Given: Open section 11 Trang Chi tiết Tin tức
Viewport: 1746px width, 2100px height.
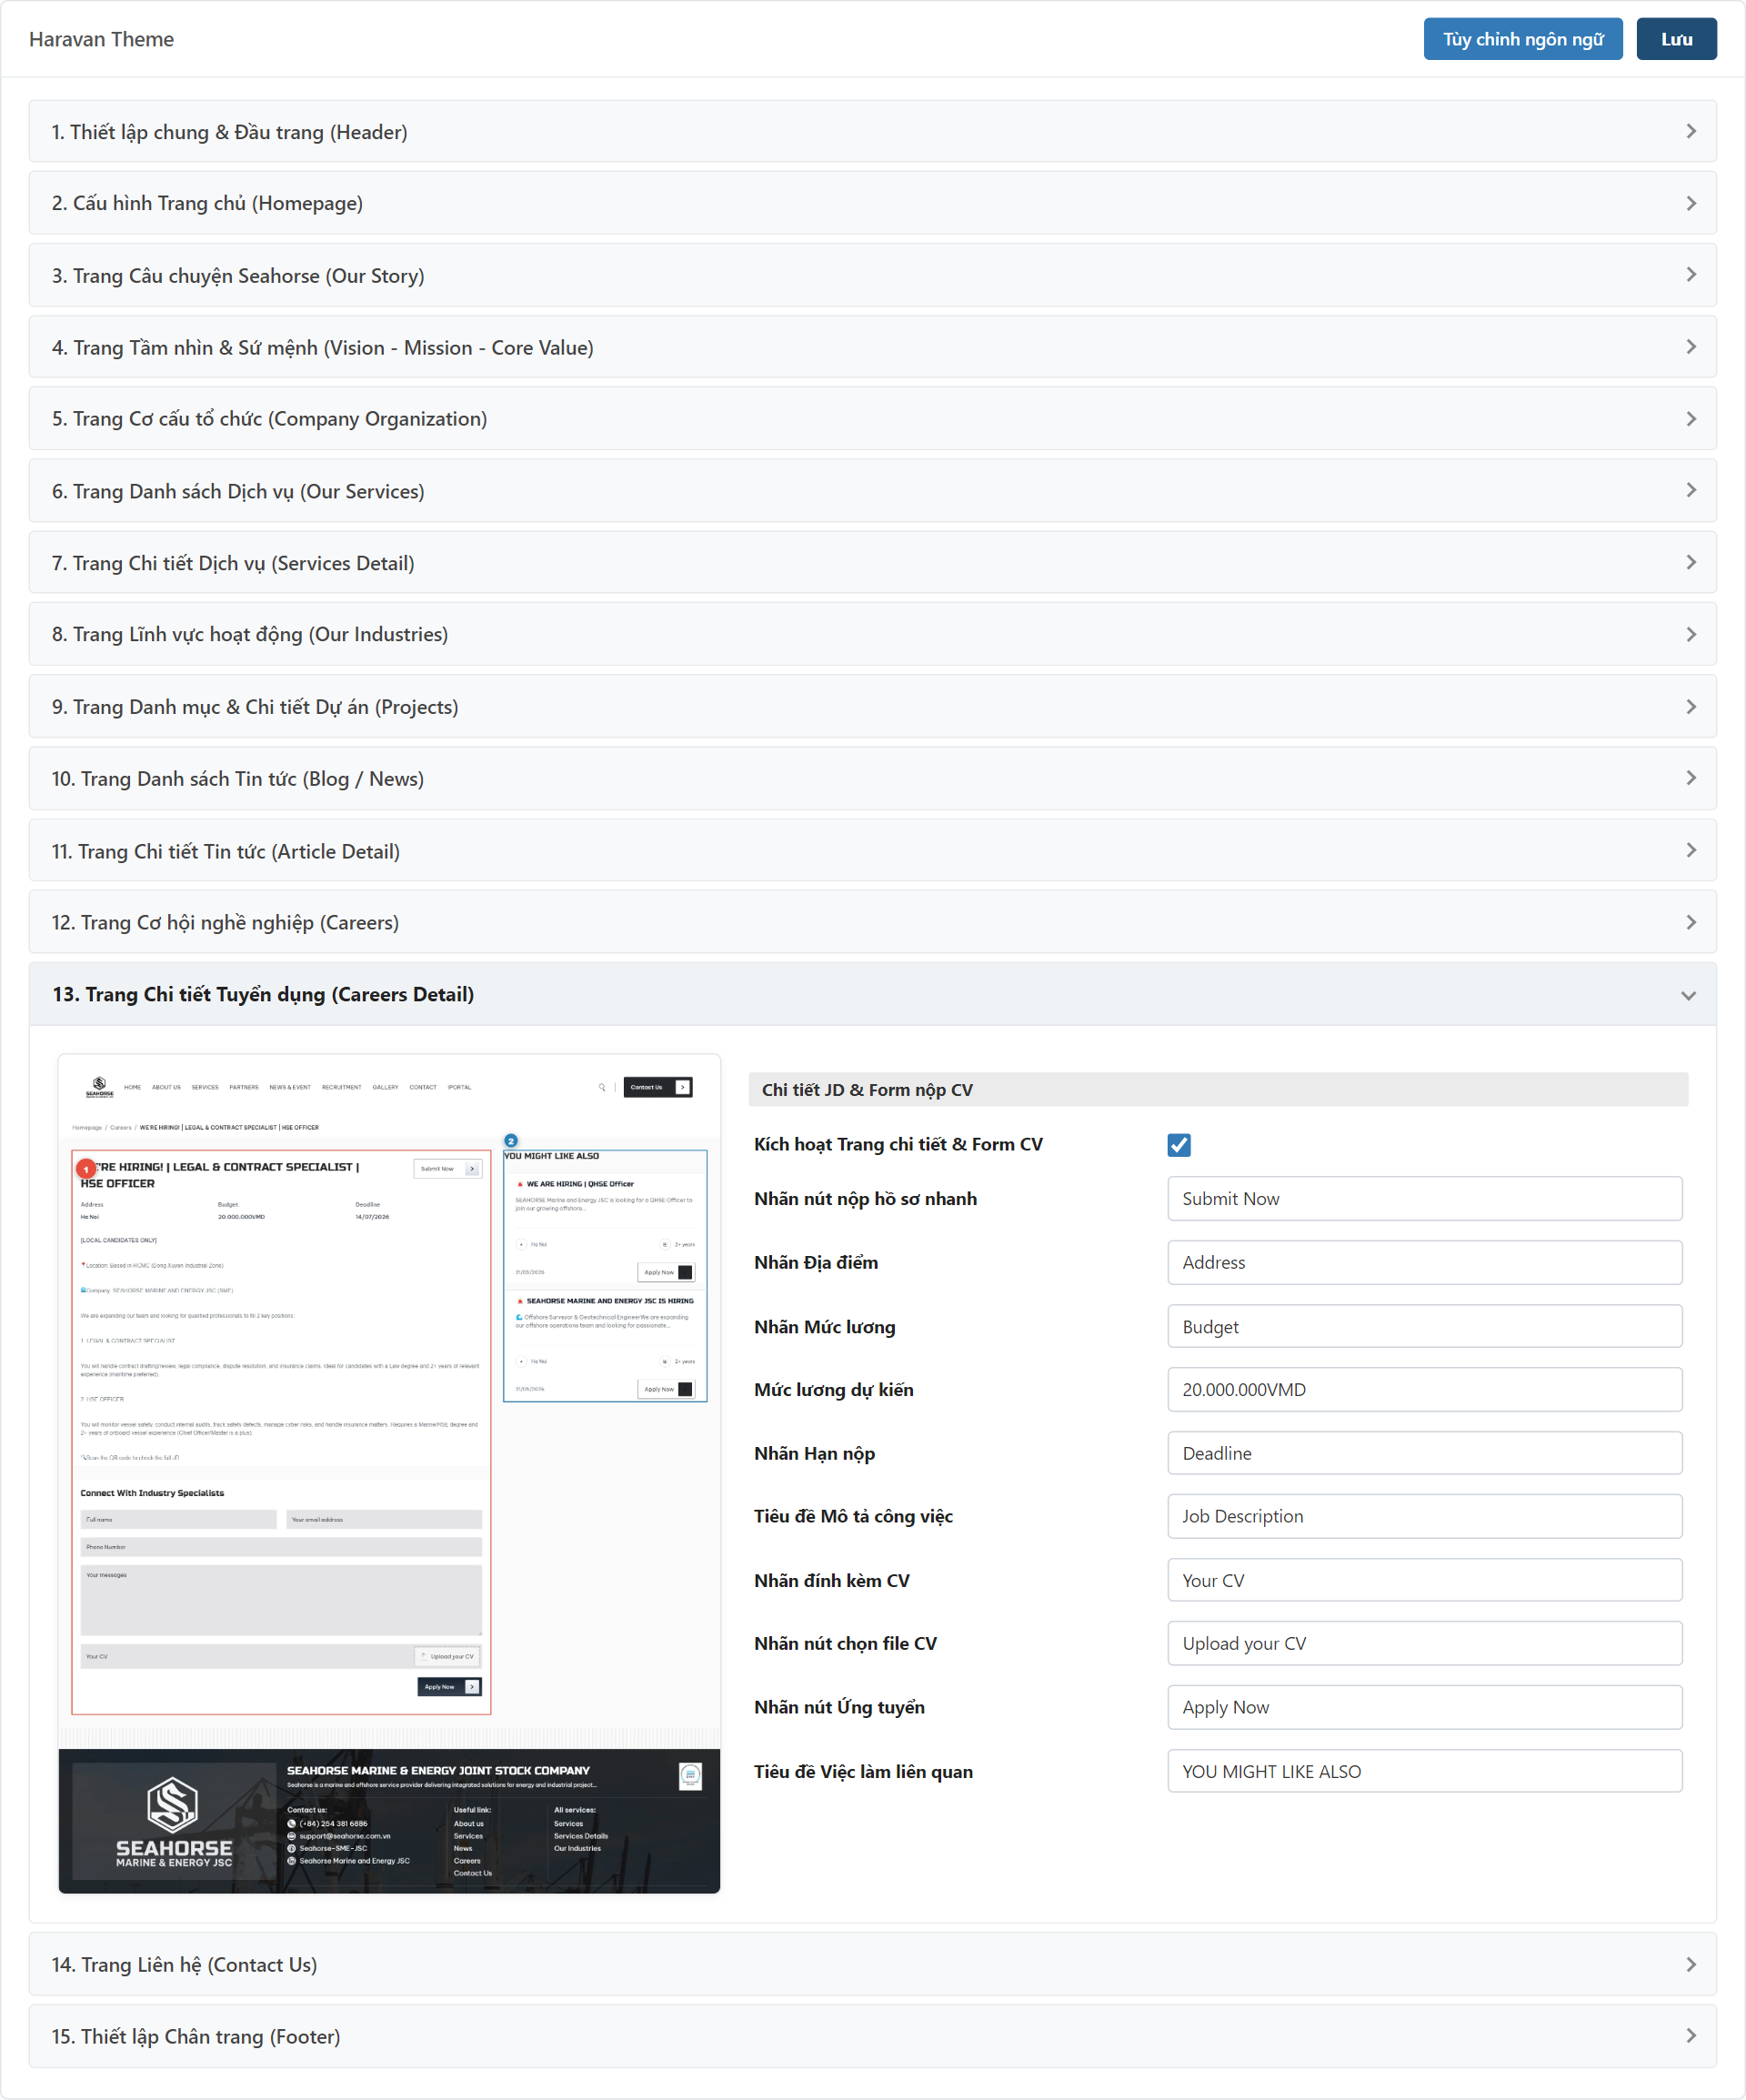Looking at the screenshot, I should click(872, 851).
